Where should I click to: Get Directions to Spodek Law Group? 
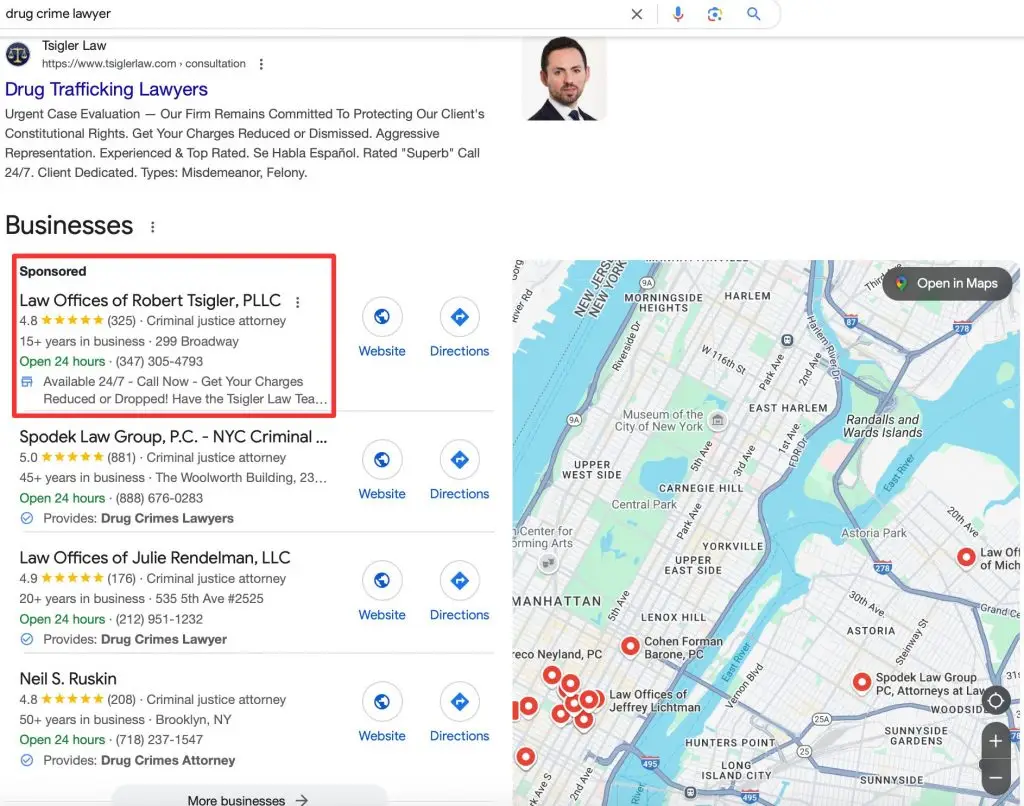click(x=459, y=460)
